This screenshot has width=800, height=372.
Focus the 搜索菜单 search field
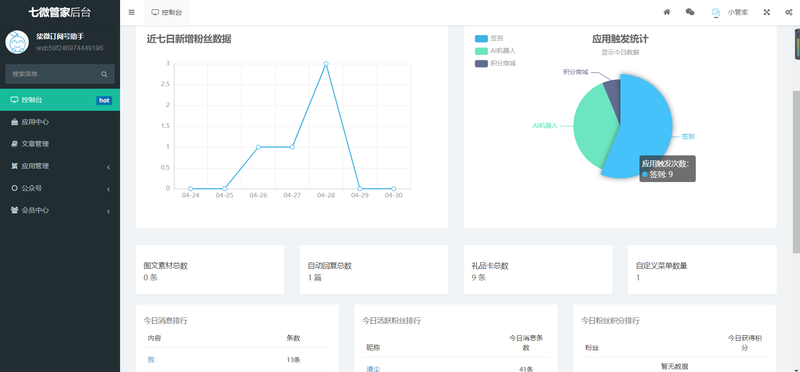[x=54, y=74]
